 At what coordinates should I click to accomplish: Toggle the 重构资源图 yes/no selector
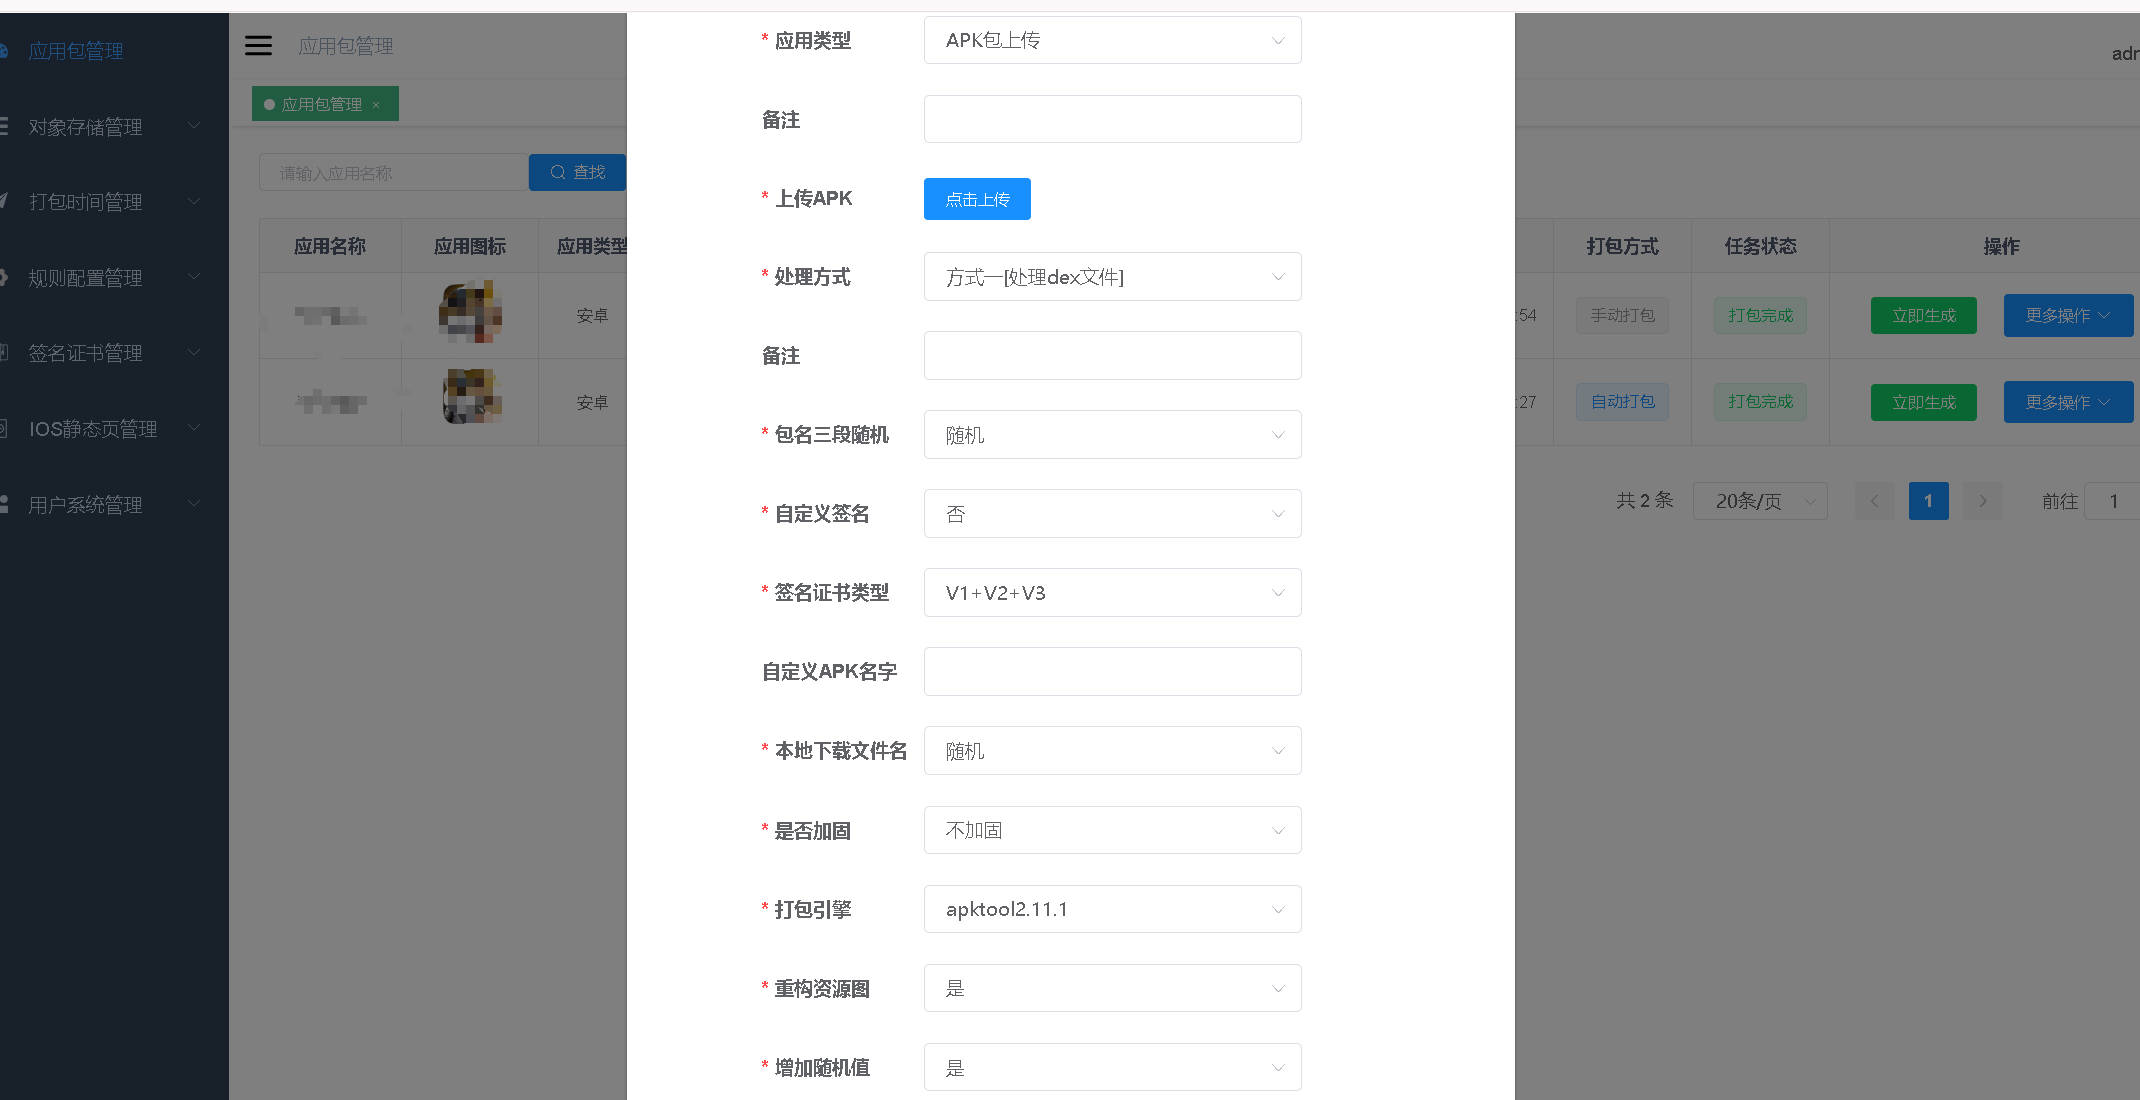(x=1111, y=989)
